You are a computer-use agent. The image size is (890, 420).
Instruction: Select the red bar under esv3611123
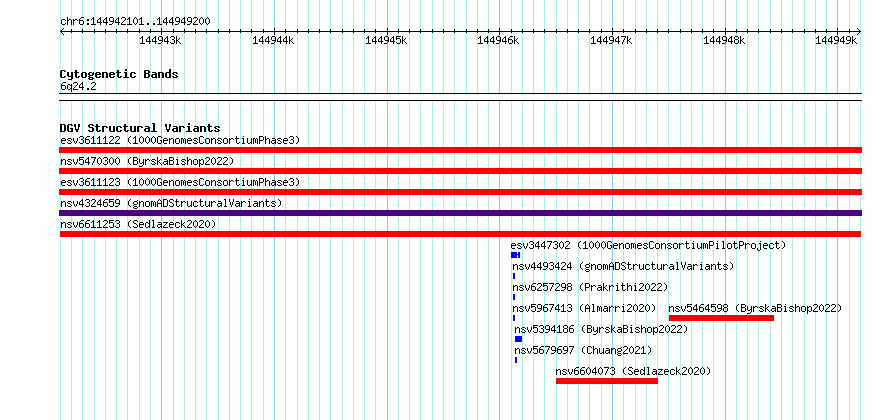(460, 192)
